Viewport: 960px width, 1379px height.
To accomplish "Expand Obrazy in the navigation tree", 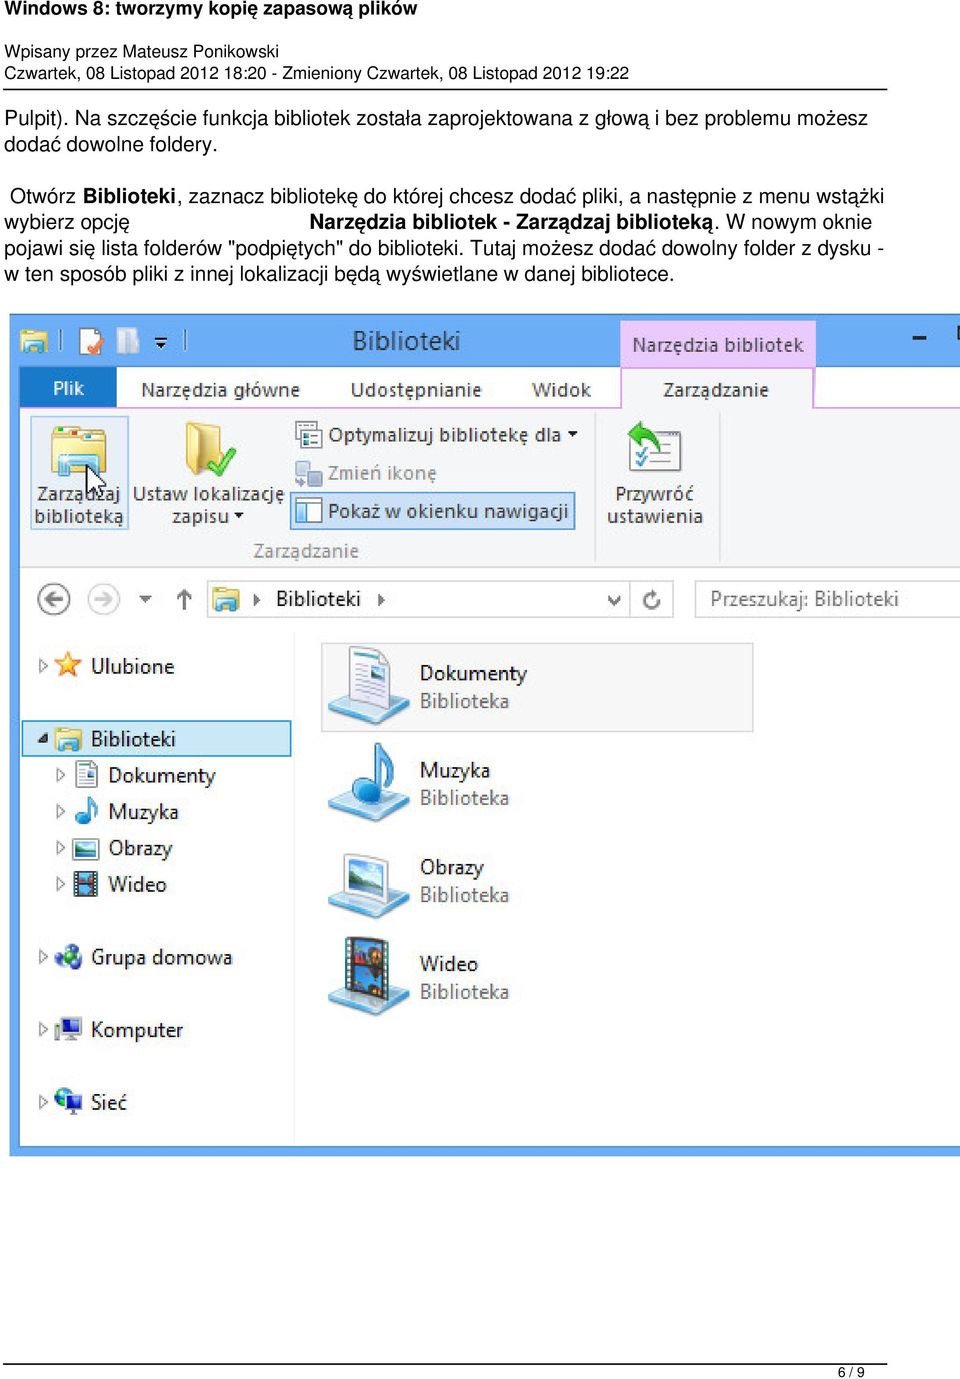I will [60, 848].
